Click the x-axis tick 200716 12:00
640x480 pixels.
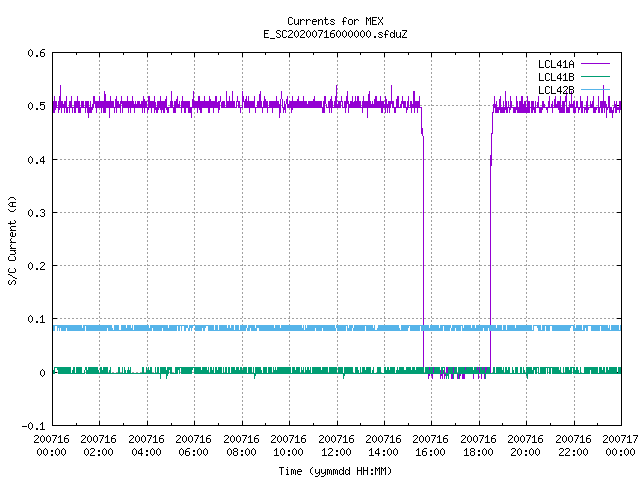pyautogui.click(x=336, y=446)
